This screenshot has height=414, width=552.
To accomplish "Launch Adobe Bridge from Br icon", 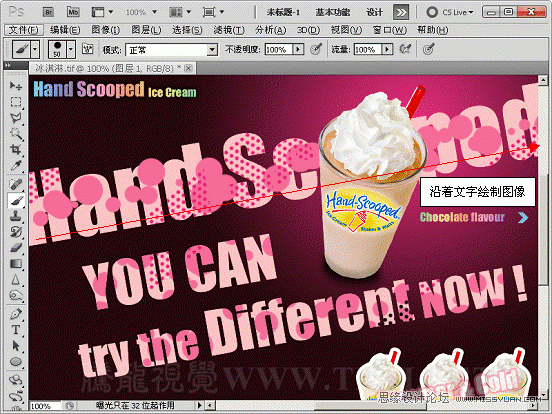I will [x=49, y=12].
